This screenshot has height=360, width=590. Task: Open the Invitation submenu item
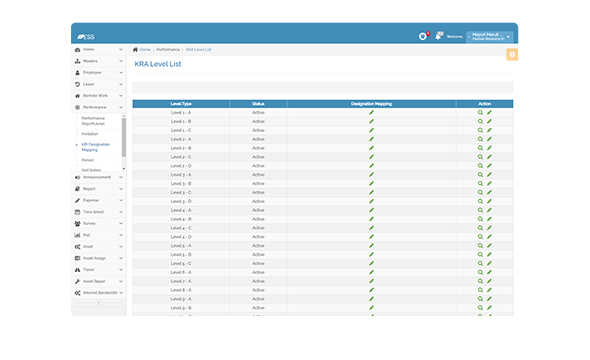pyautogui.click(x=90, y=134)
